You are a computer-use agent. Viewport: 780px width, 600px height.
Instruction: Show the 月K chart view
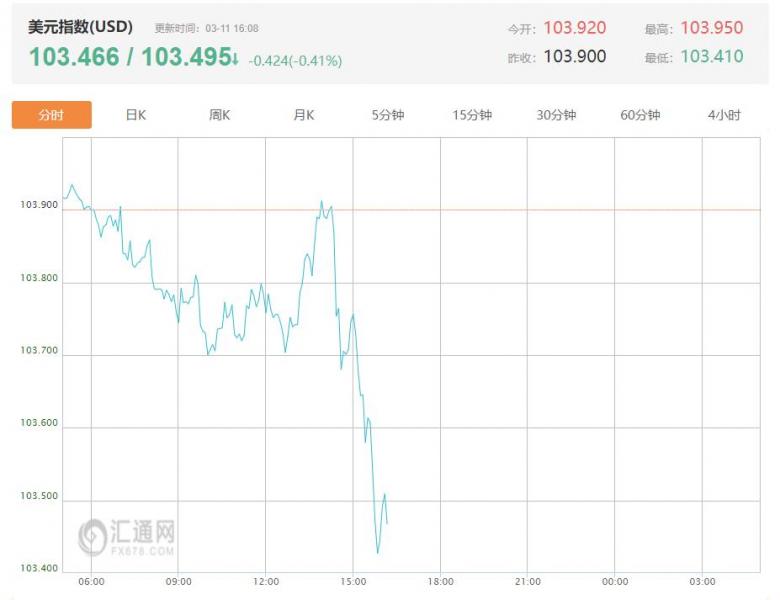(304, 115)
